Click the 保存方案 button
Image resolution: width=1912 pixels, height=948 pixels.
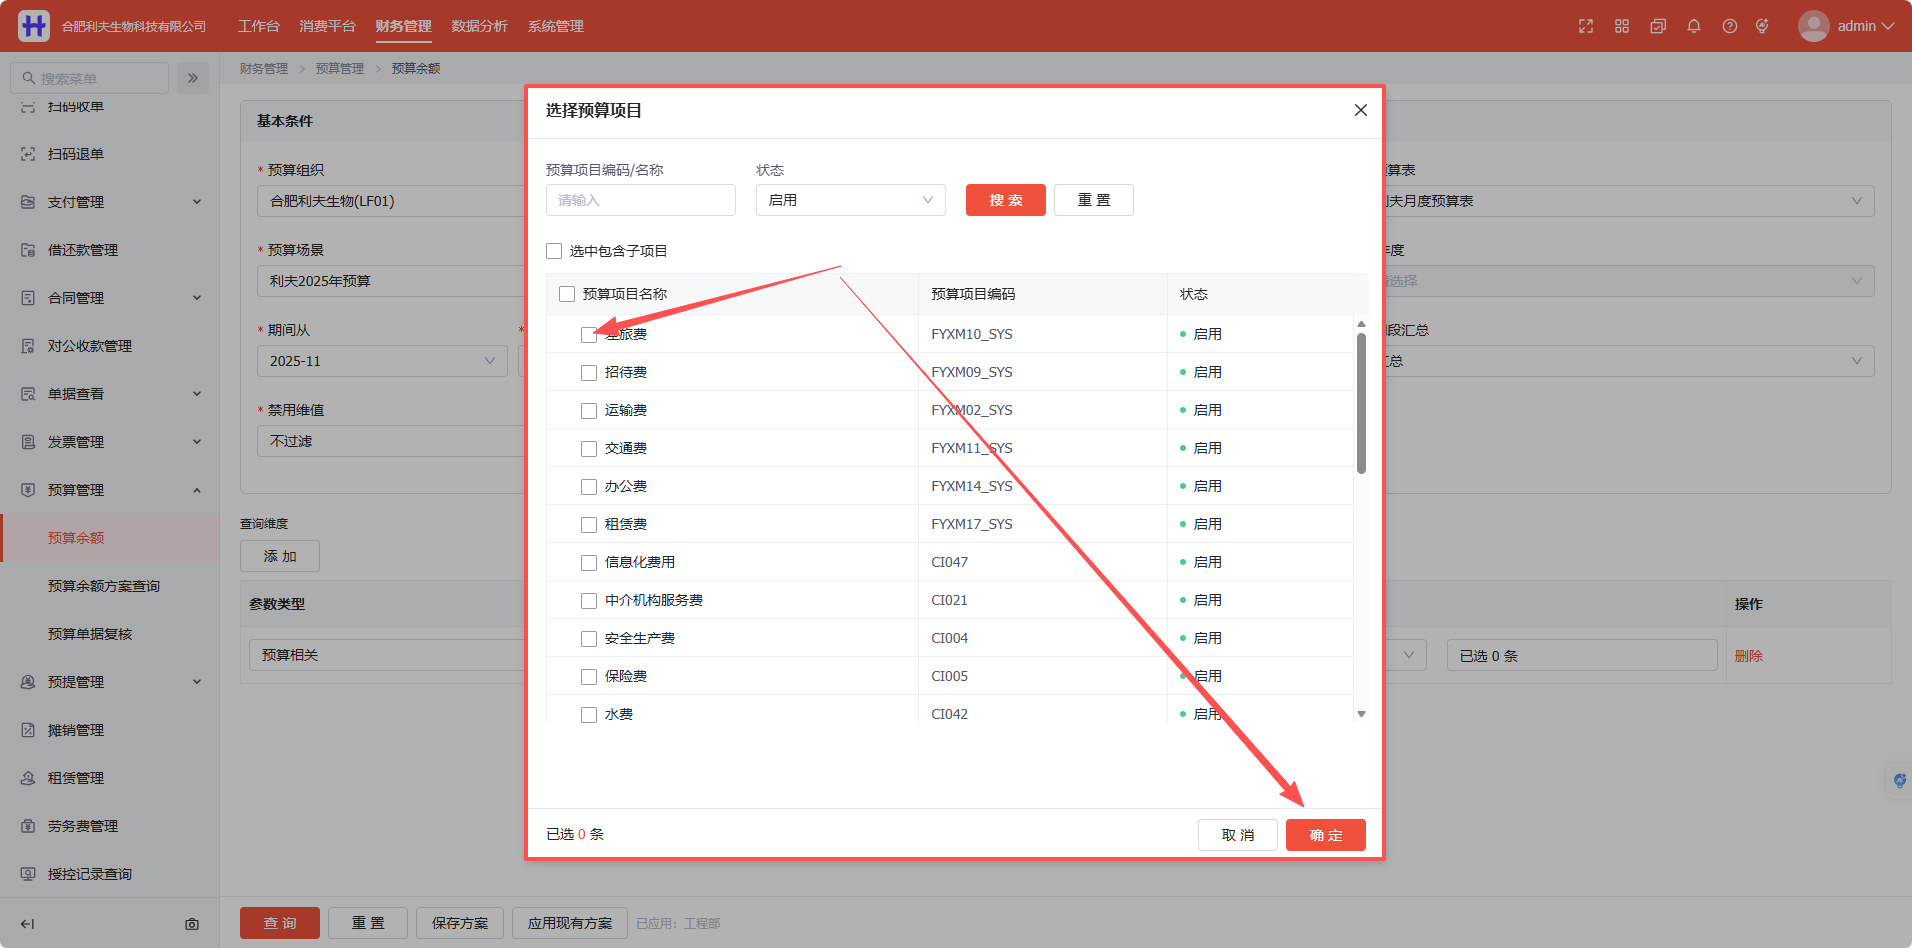pyautogui.click(x=460, y=923)
